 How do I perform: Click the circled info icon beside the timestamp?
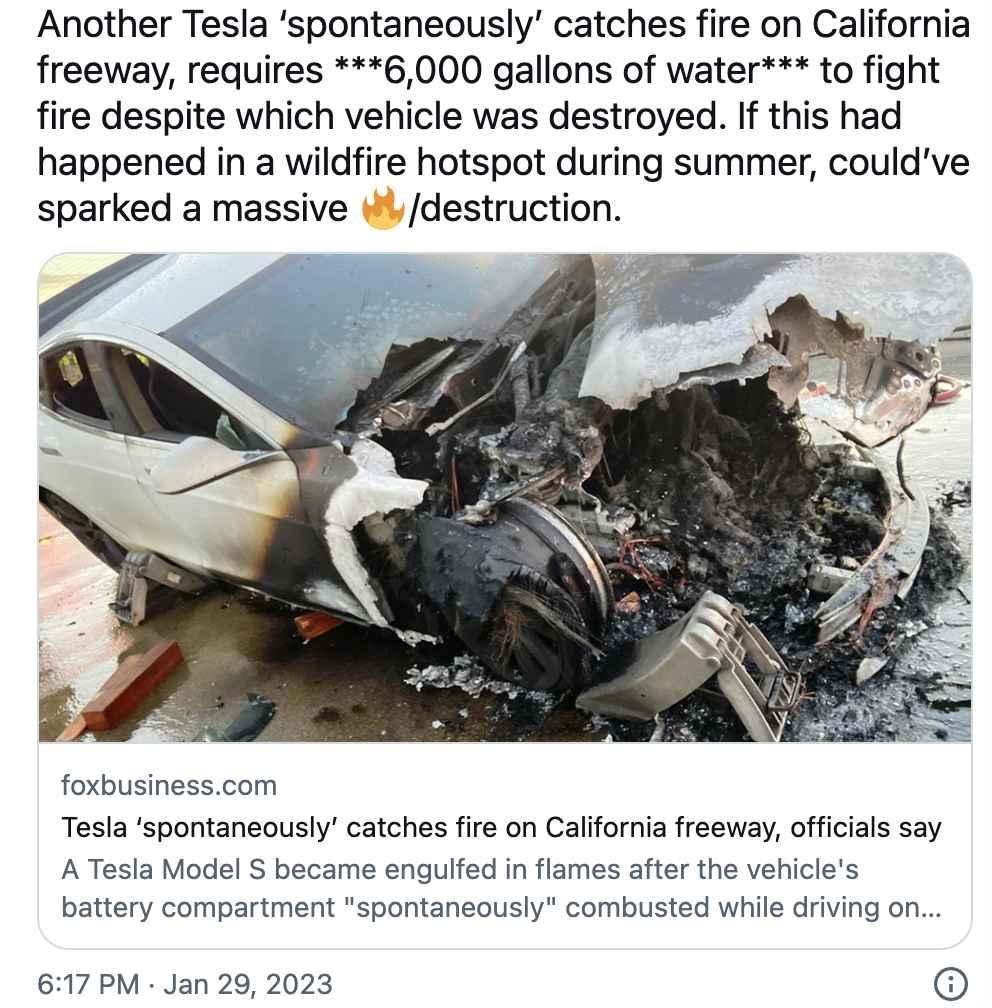[950, 984]
